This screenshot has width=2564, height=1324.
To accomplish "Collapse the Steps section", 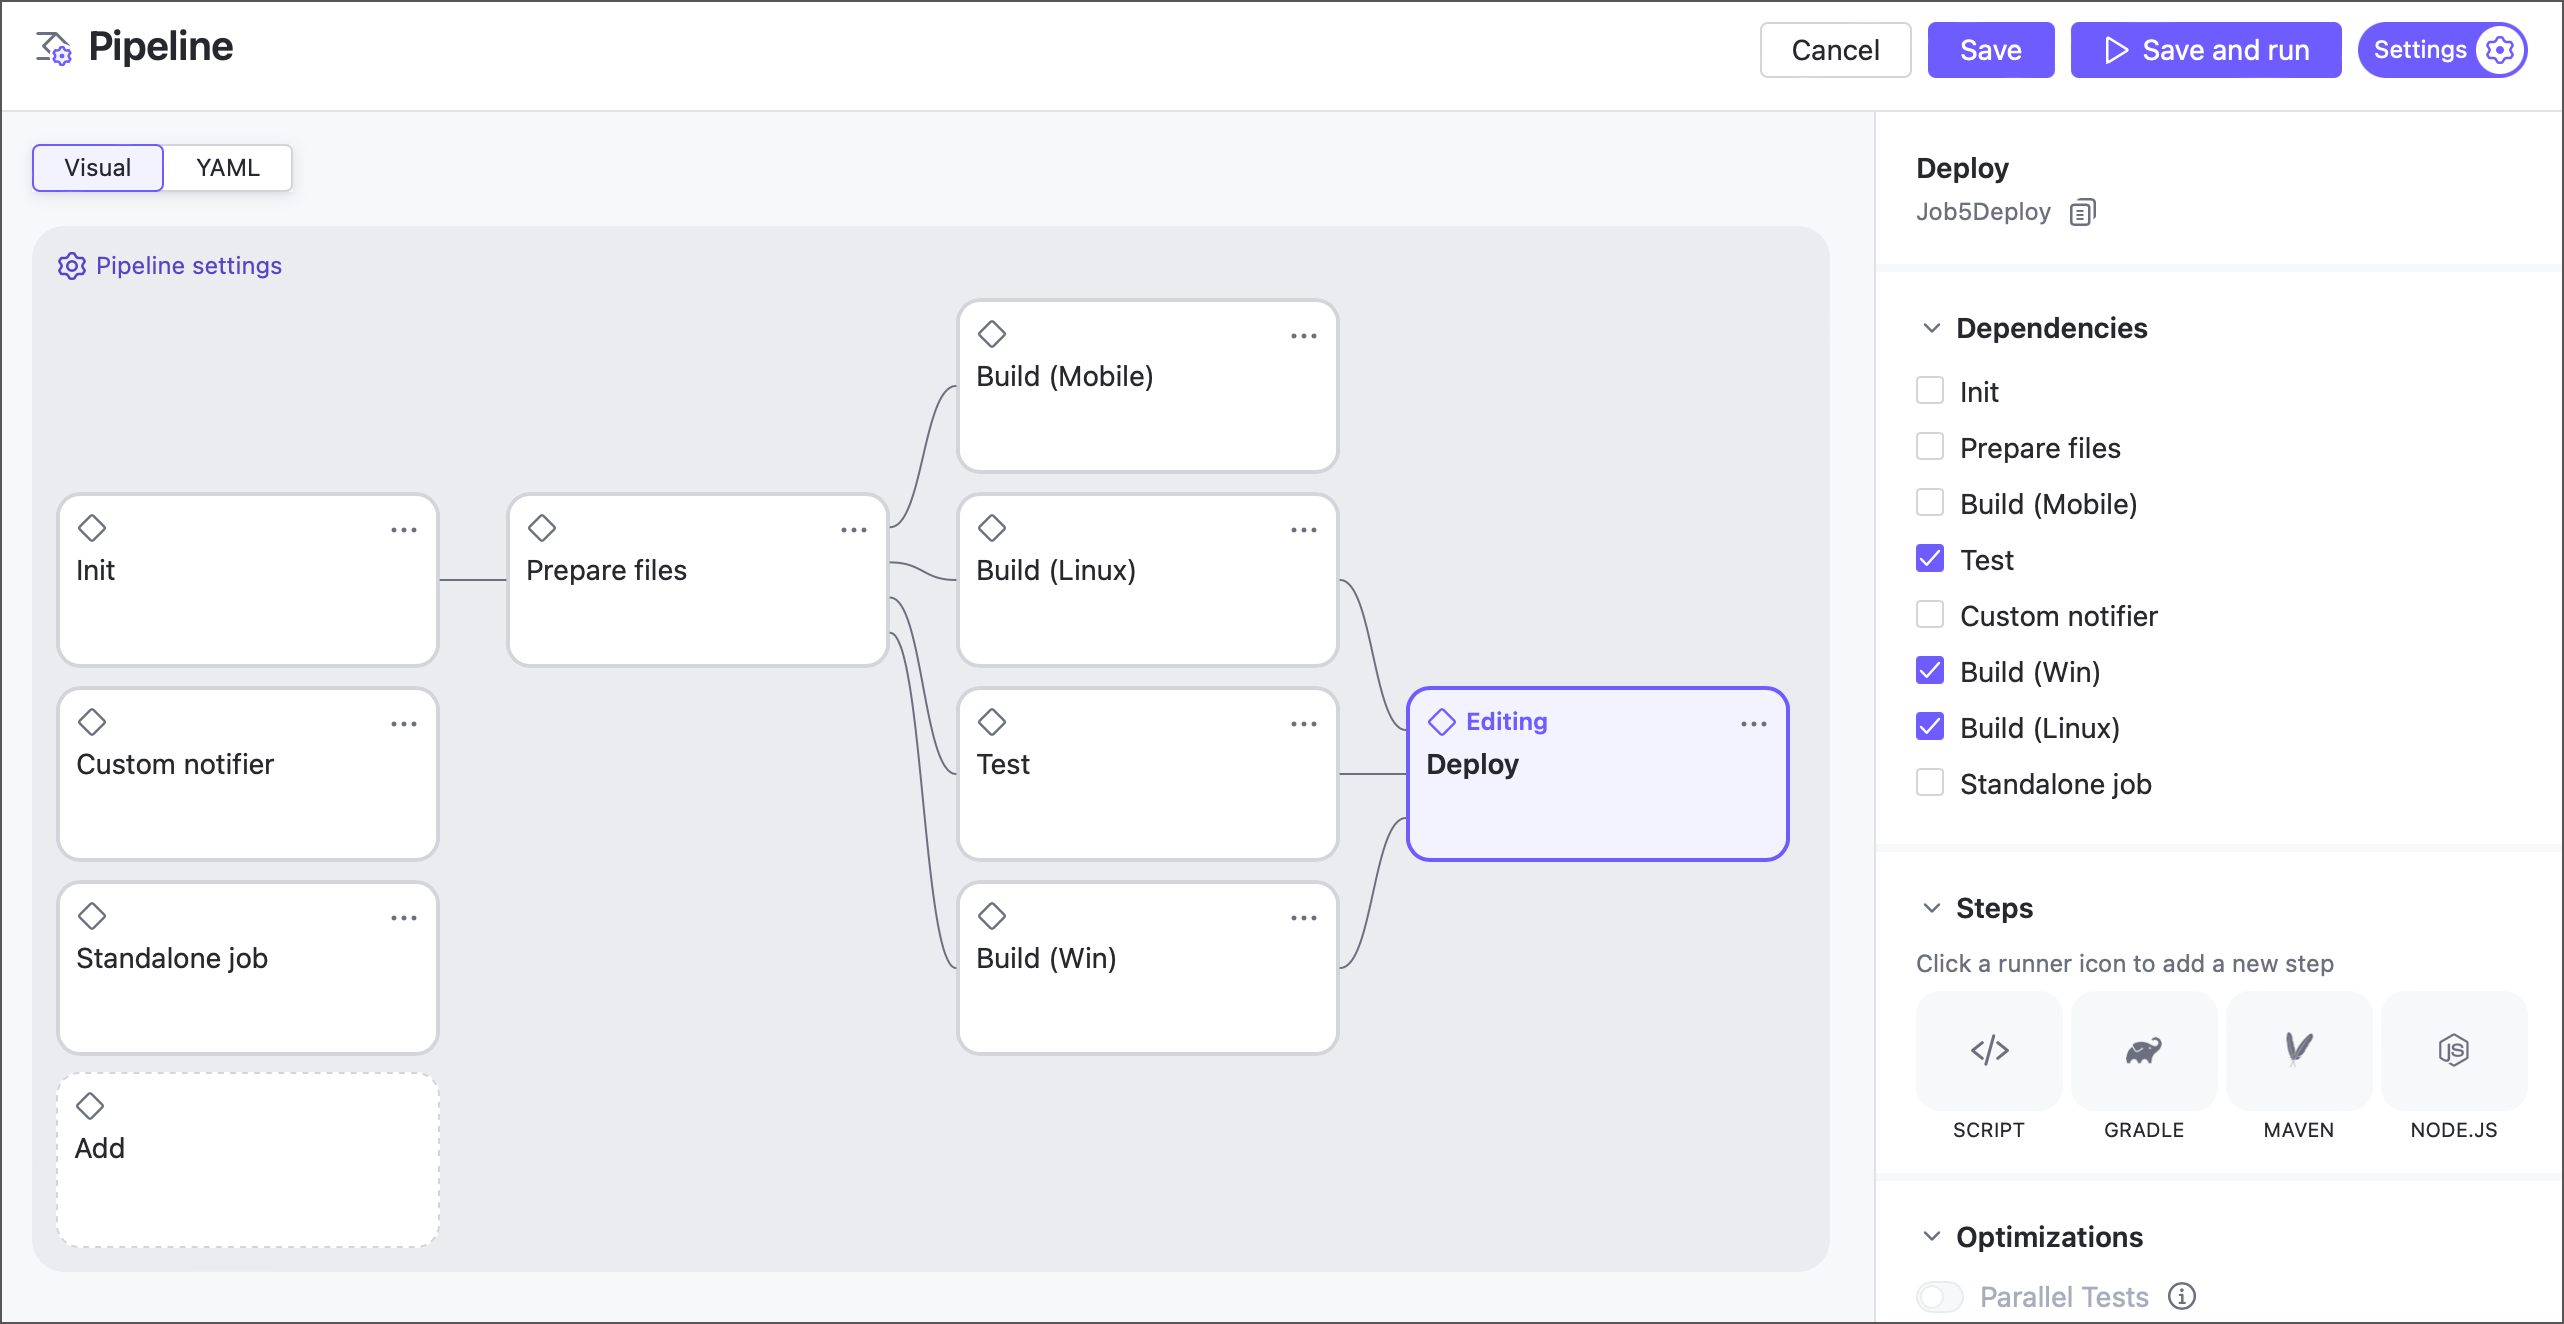I will tap(1931, 909).
